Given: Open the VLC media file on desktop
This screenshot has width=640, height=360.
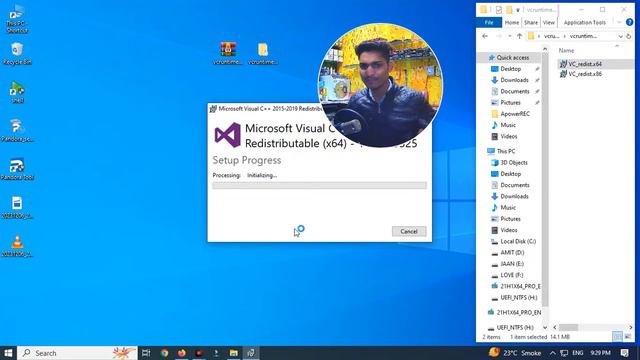Looking at the screenshot, I should [x=17, y=246].
